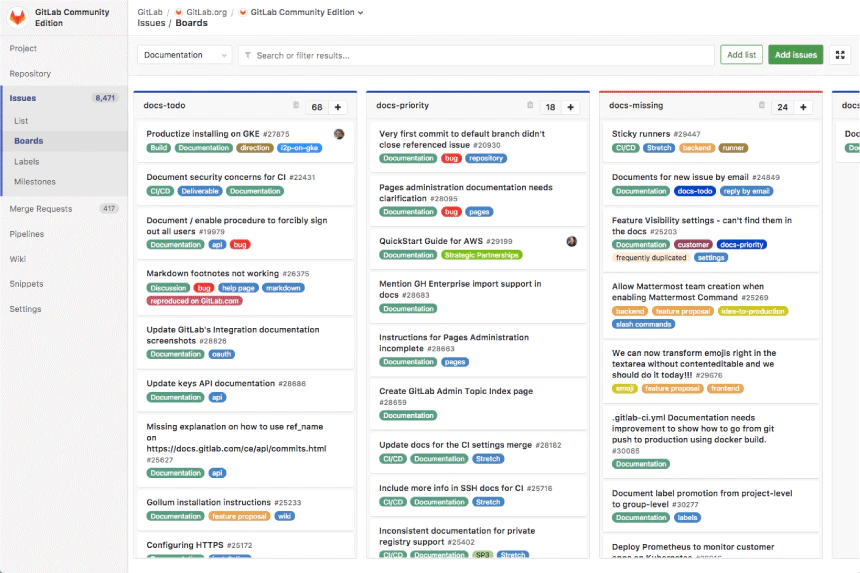
Task: Click the customer label on Feature Visibility issue
Action: [x=693, y=245]
